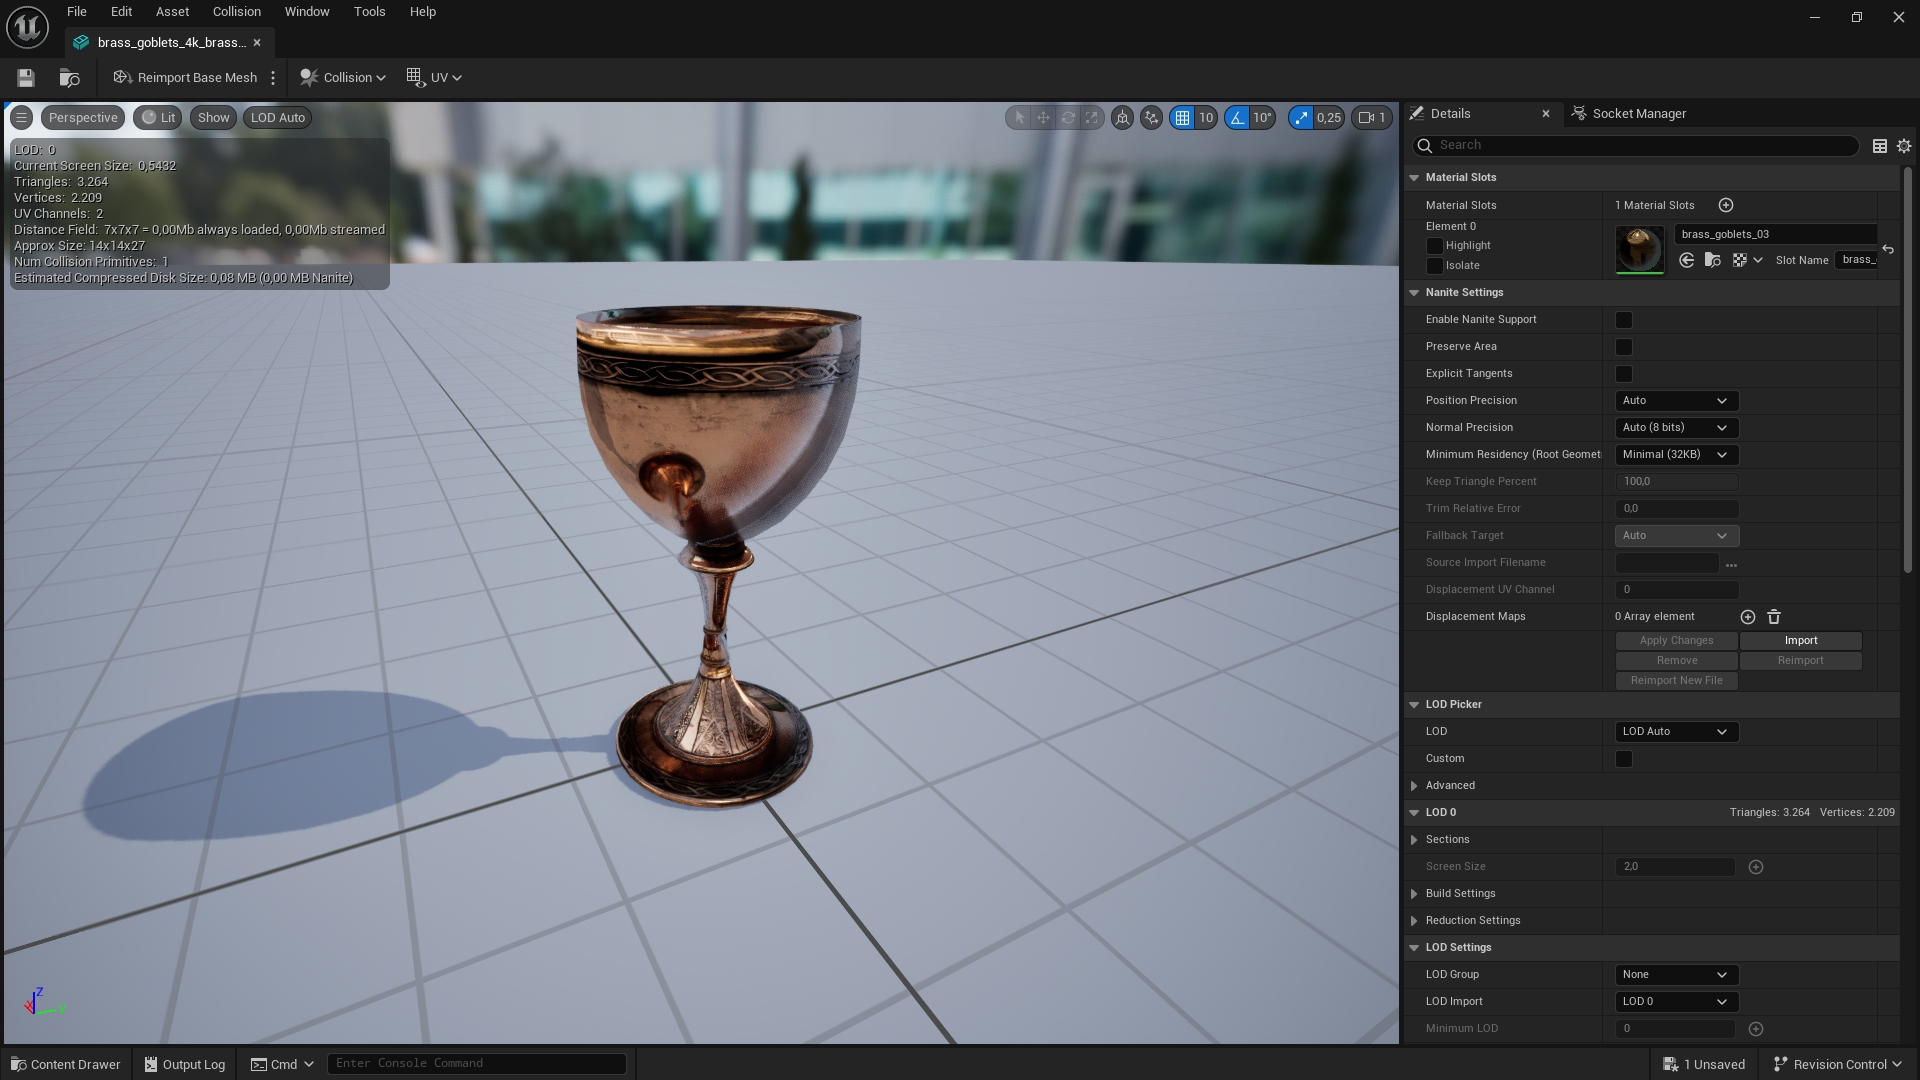Open the camera speed setting
Screen dimensions: 1920x1080
click(1372, 117)
